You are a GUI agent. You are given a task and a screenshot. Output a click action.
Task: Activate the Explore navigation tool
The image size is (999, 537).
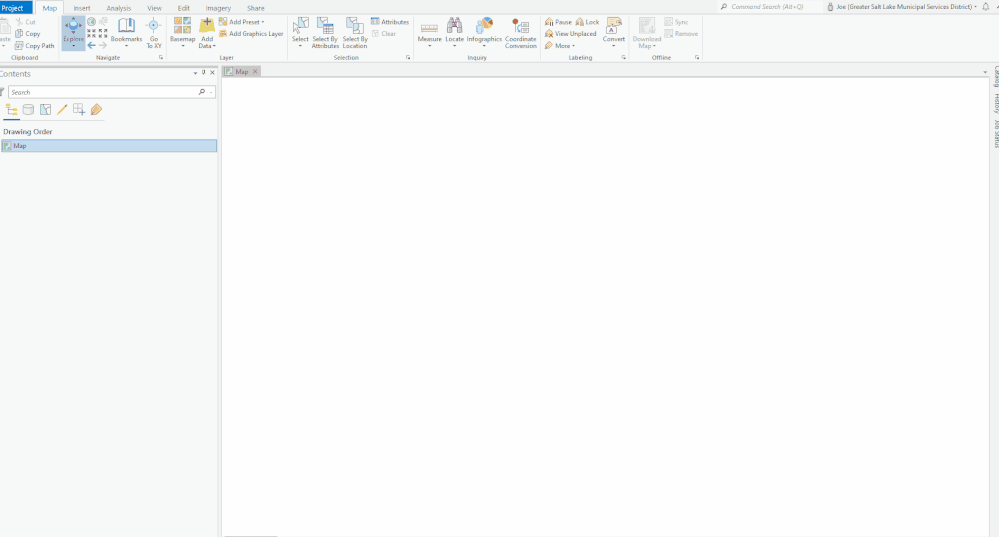click(x=73, y=29)
